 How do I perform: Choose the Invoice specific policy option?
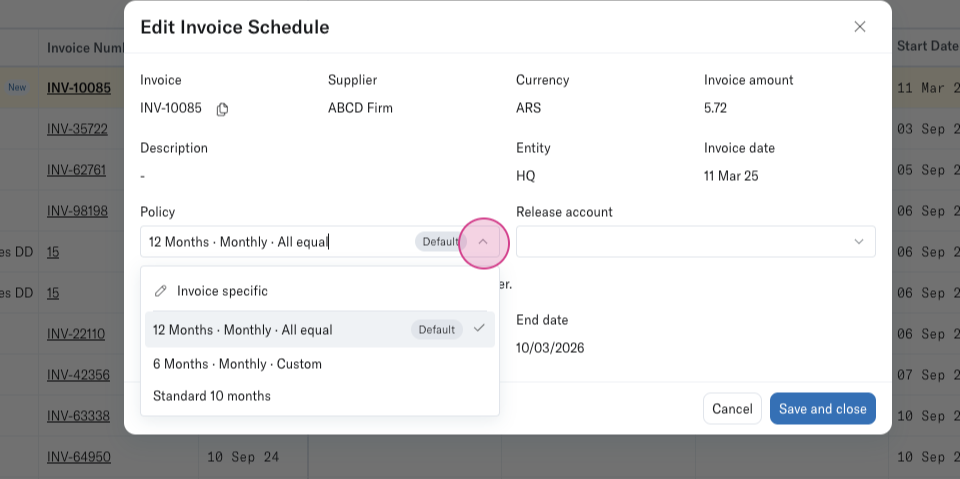pos(222,291)
